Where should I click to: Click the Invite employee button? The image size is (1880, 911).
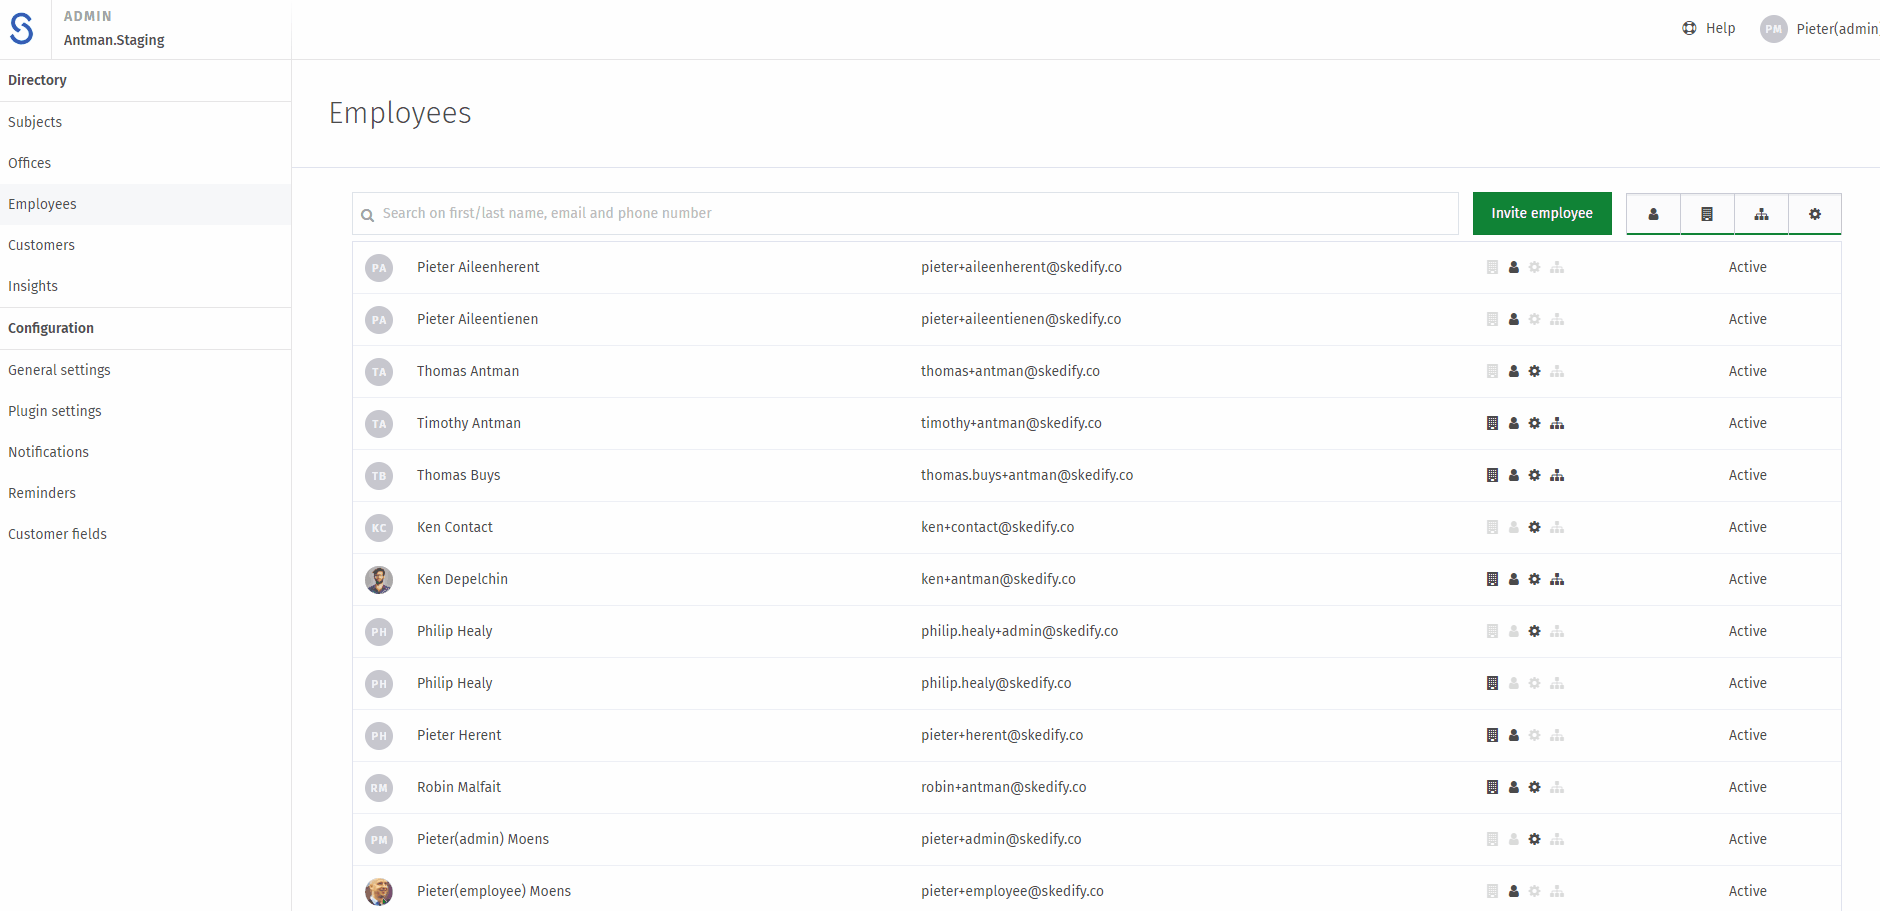(x=1541, y=214)
